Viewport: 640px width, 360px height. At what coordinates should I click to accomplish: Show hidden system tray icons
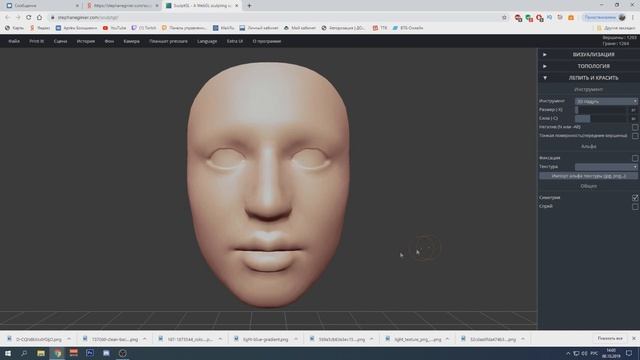click(568, 353)
